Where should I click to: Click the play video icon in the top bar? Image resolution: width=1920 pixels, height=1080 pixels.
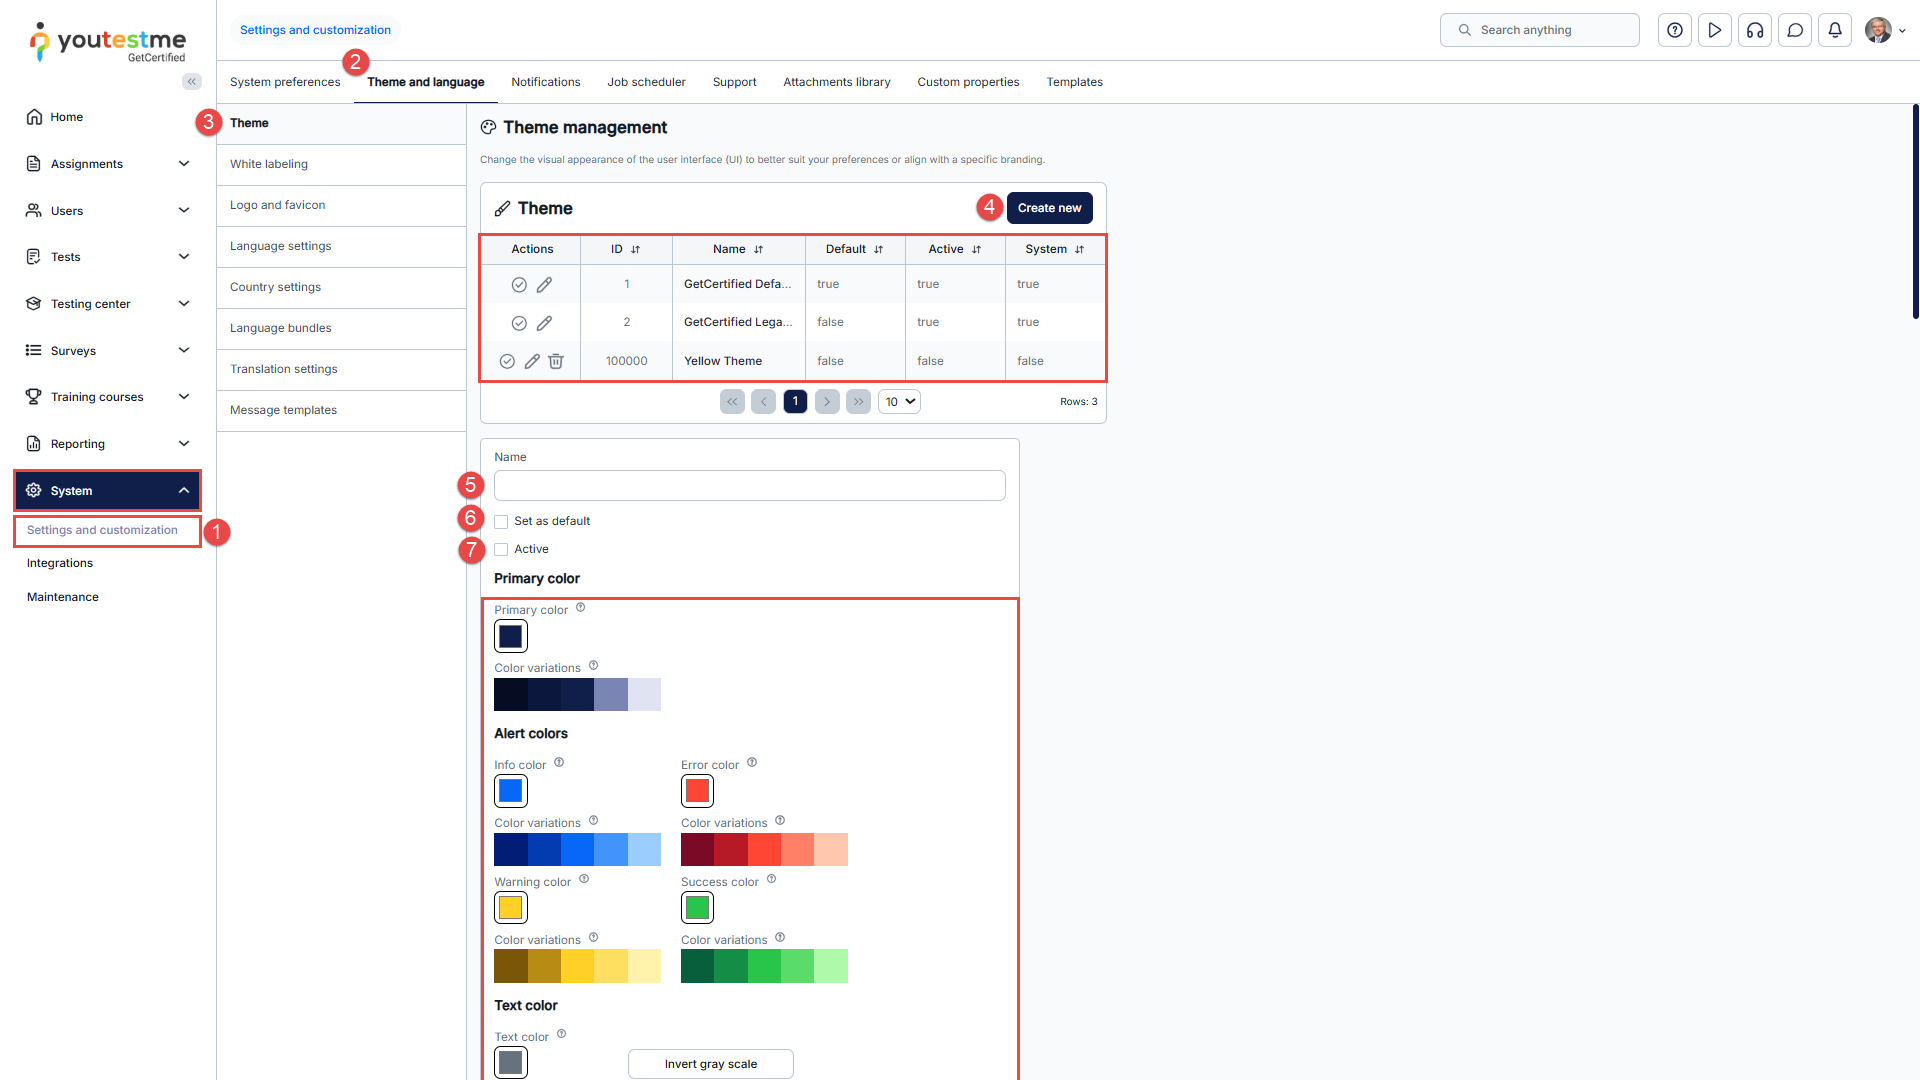[1715, 30]
